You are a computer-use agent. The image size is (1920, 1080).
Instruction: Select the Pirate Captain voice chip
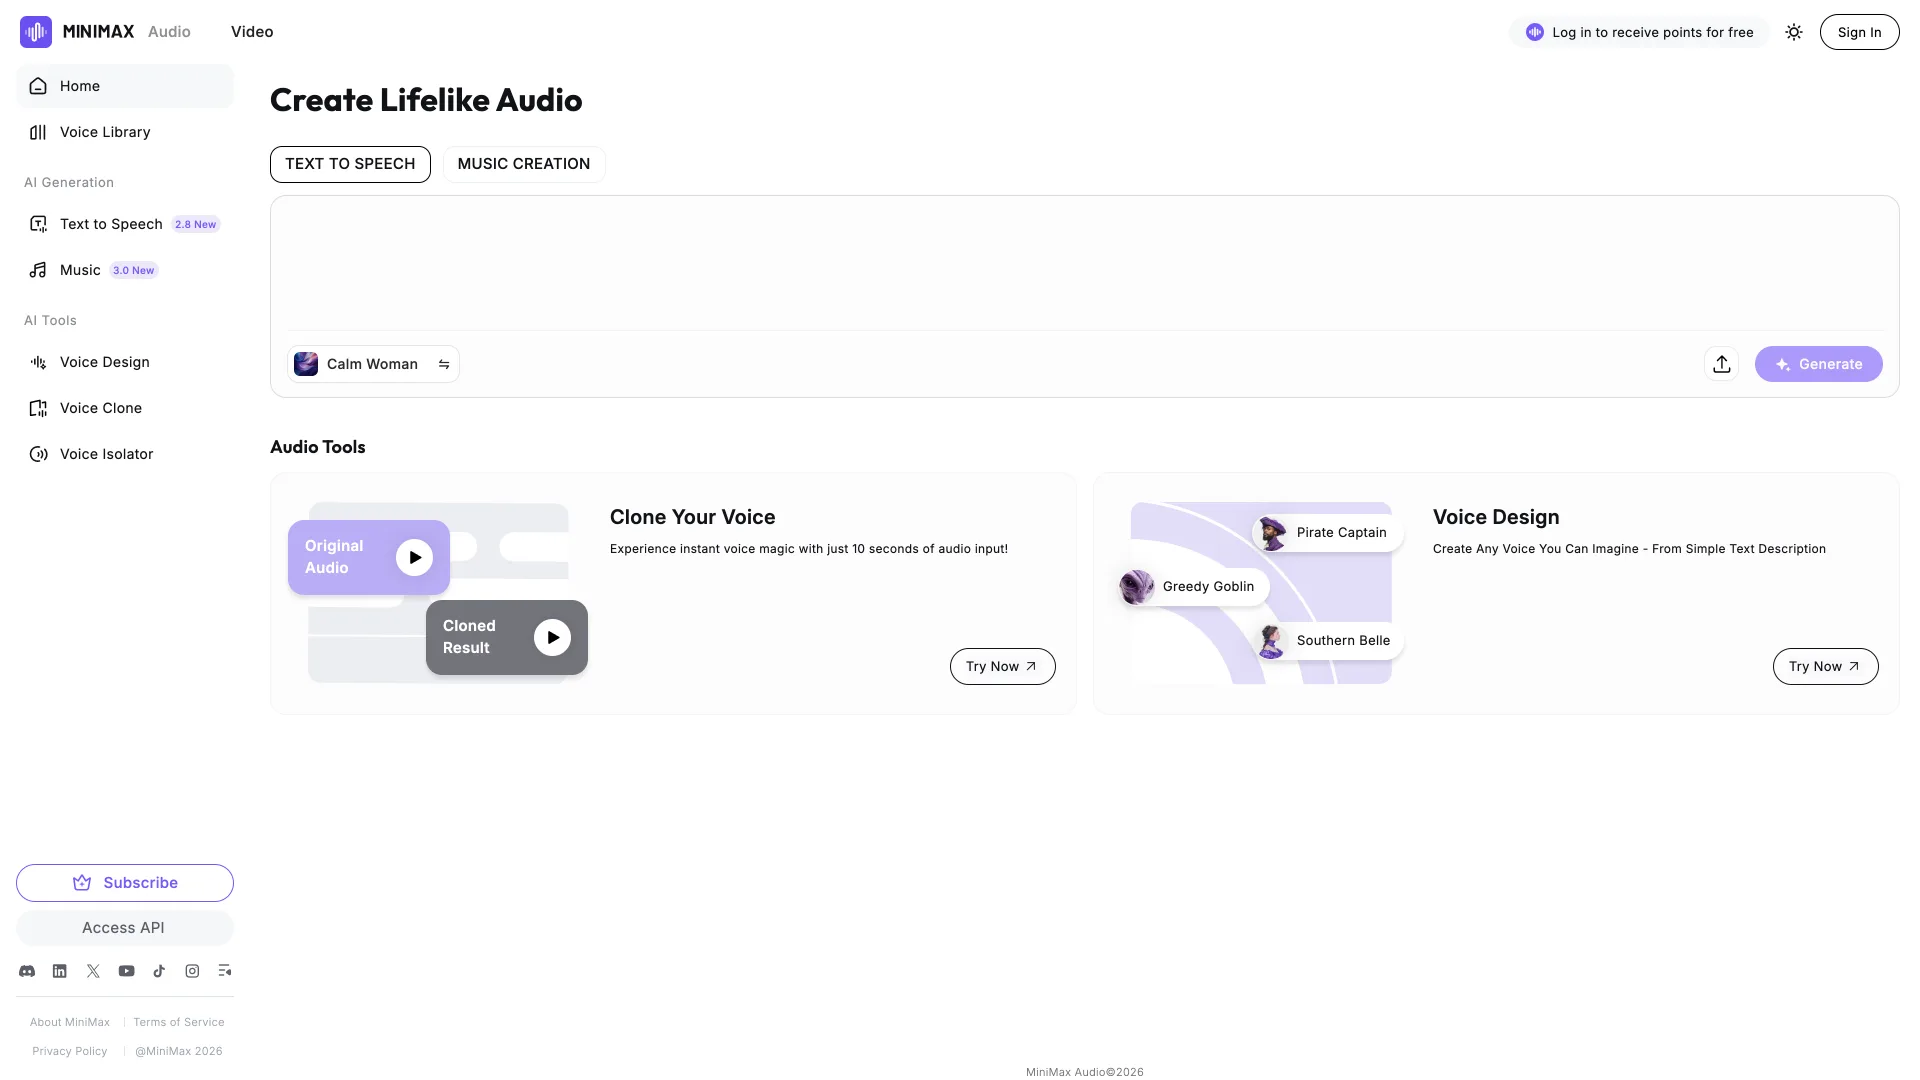coord(1327,533)
